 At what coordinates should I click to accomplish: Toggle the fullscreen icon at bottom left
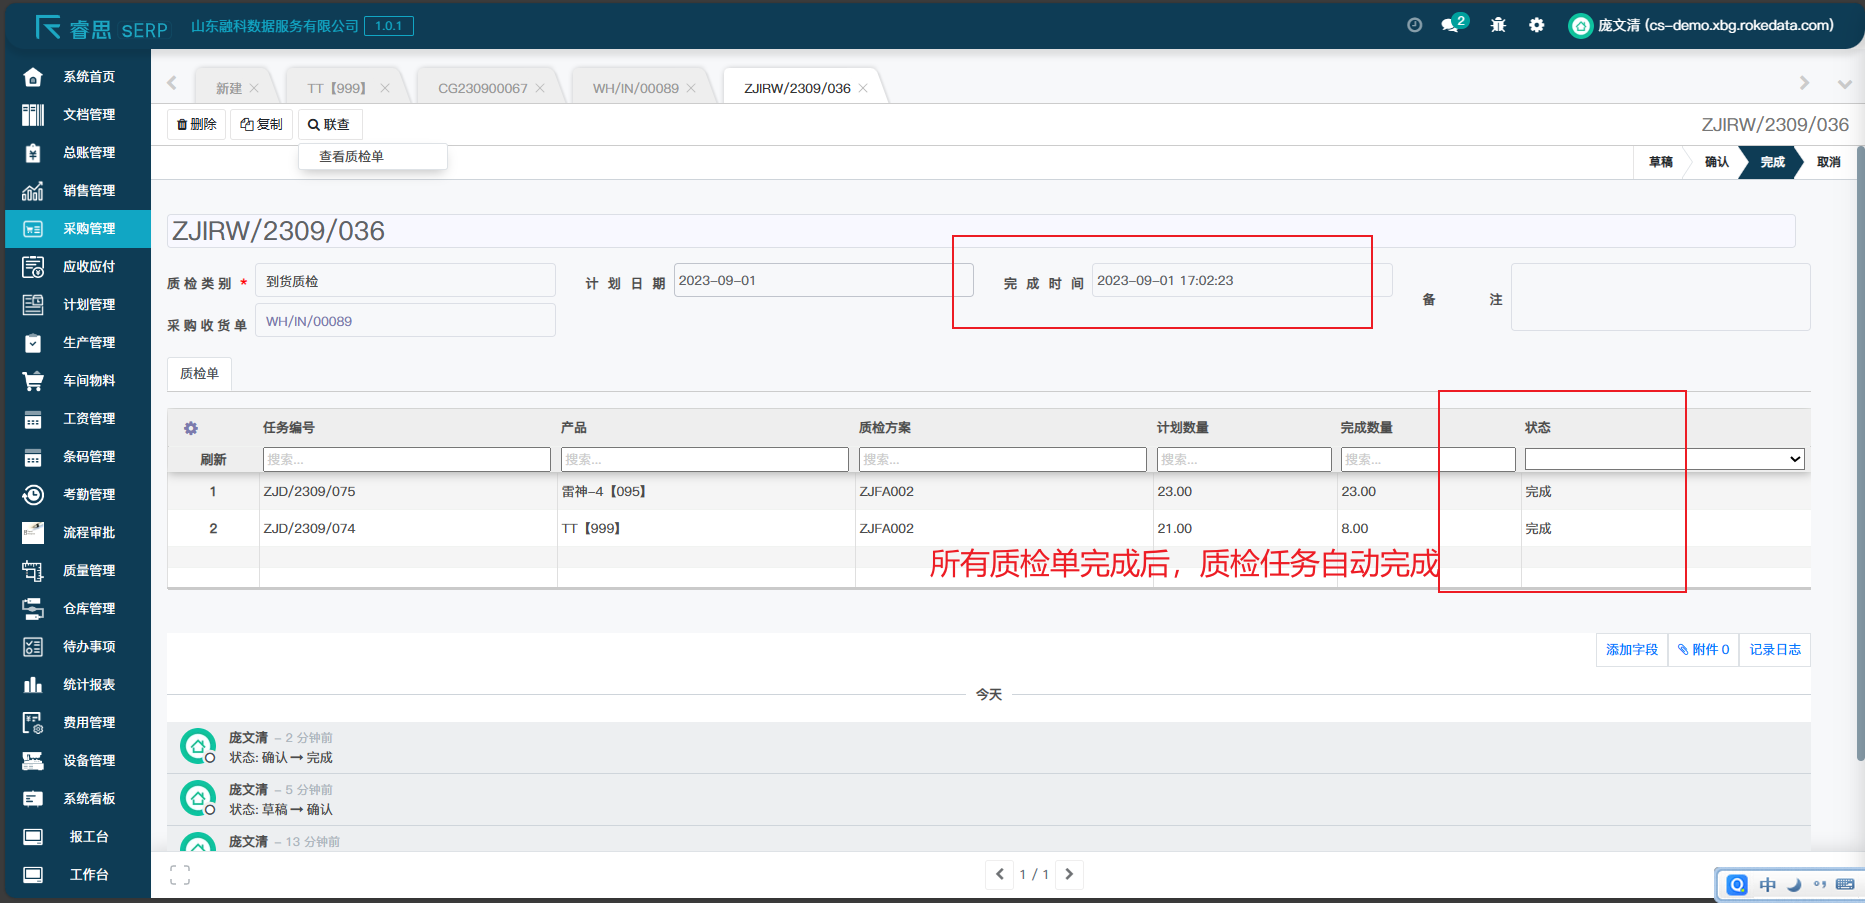click(180, 875)
